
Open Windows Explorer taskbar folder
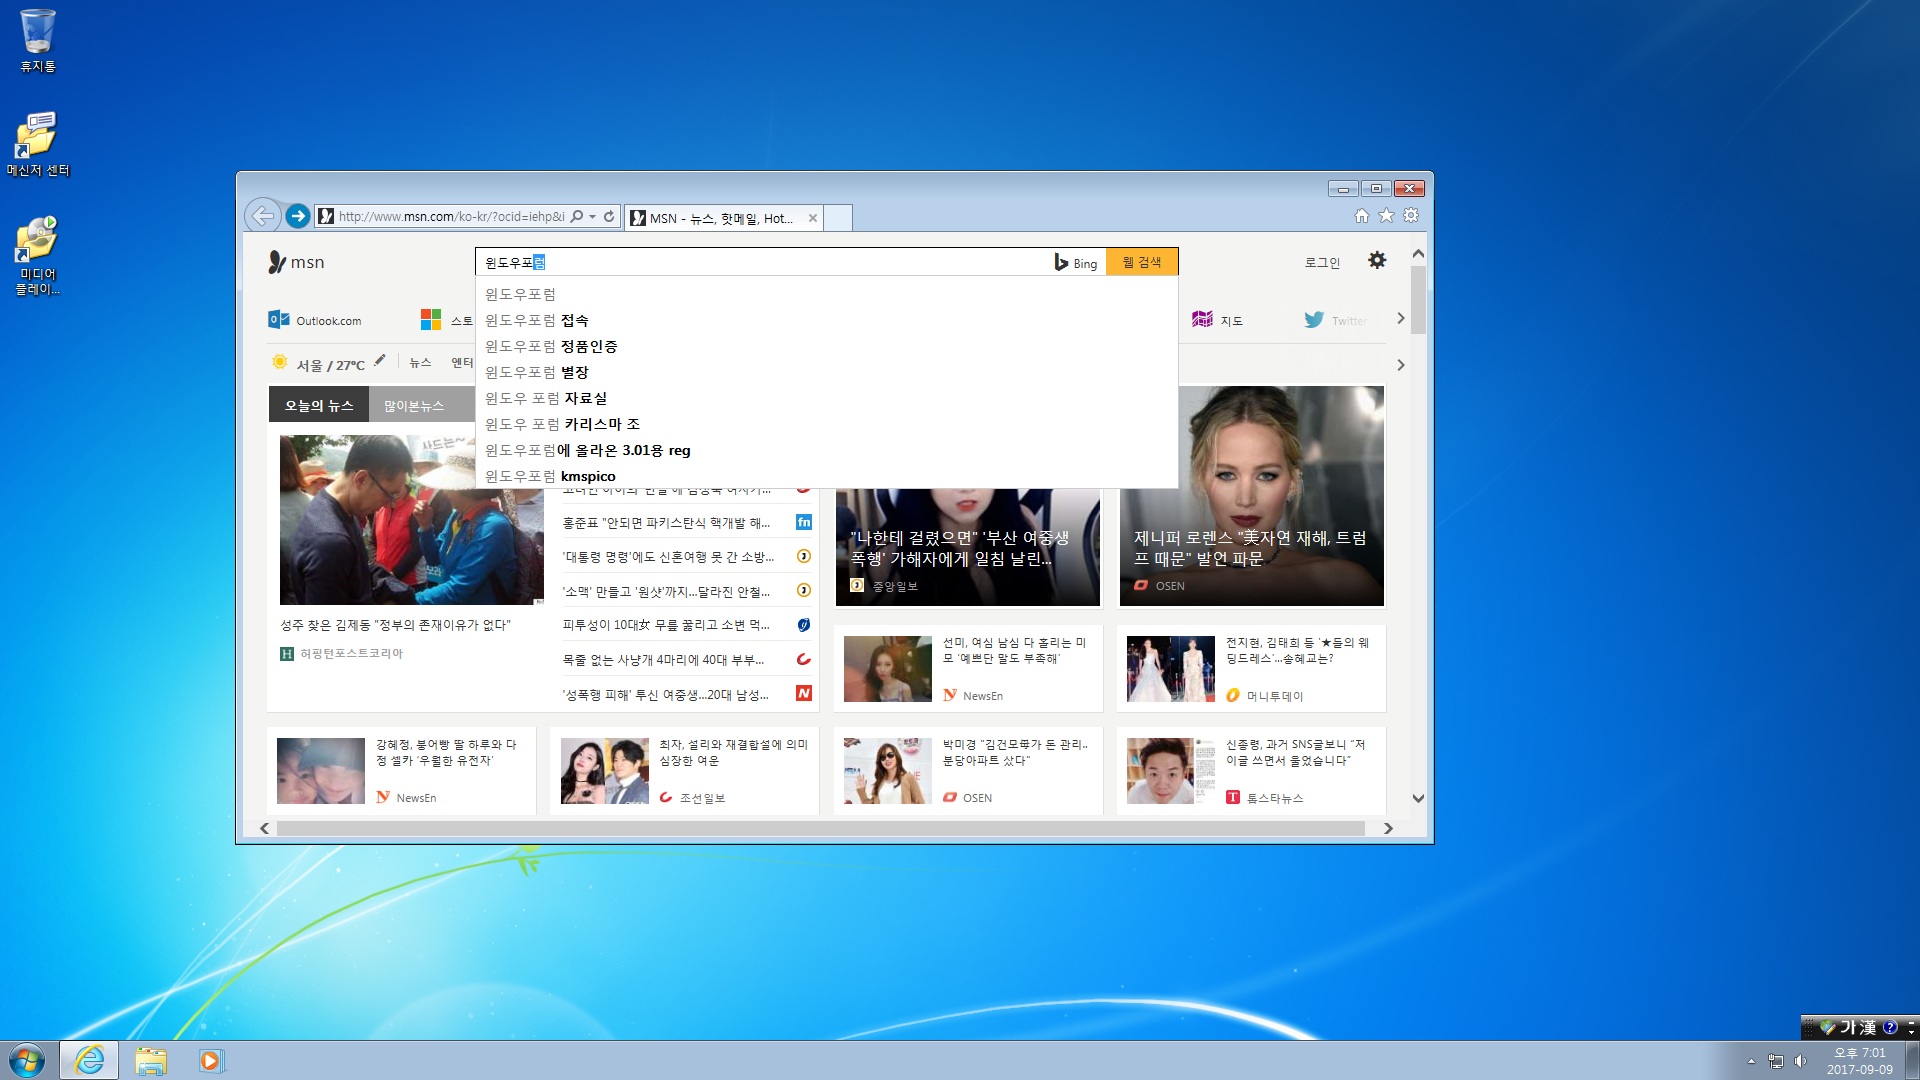point(151,1060)
